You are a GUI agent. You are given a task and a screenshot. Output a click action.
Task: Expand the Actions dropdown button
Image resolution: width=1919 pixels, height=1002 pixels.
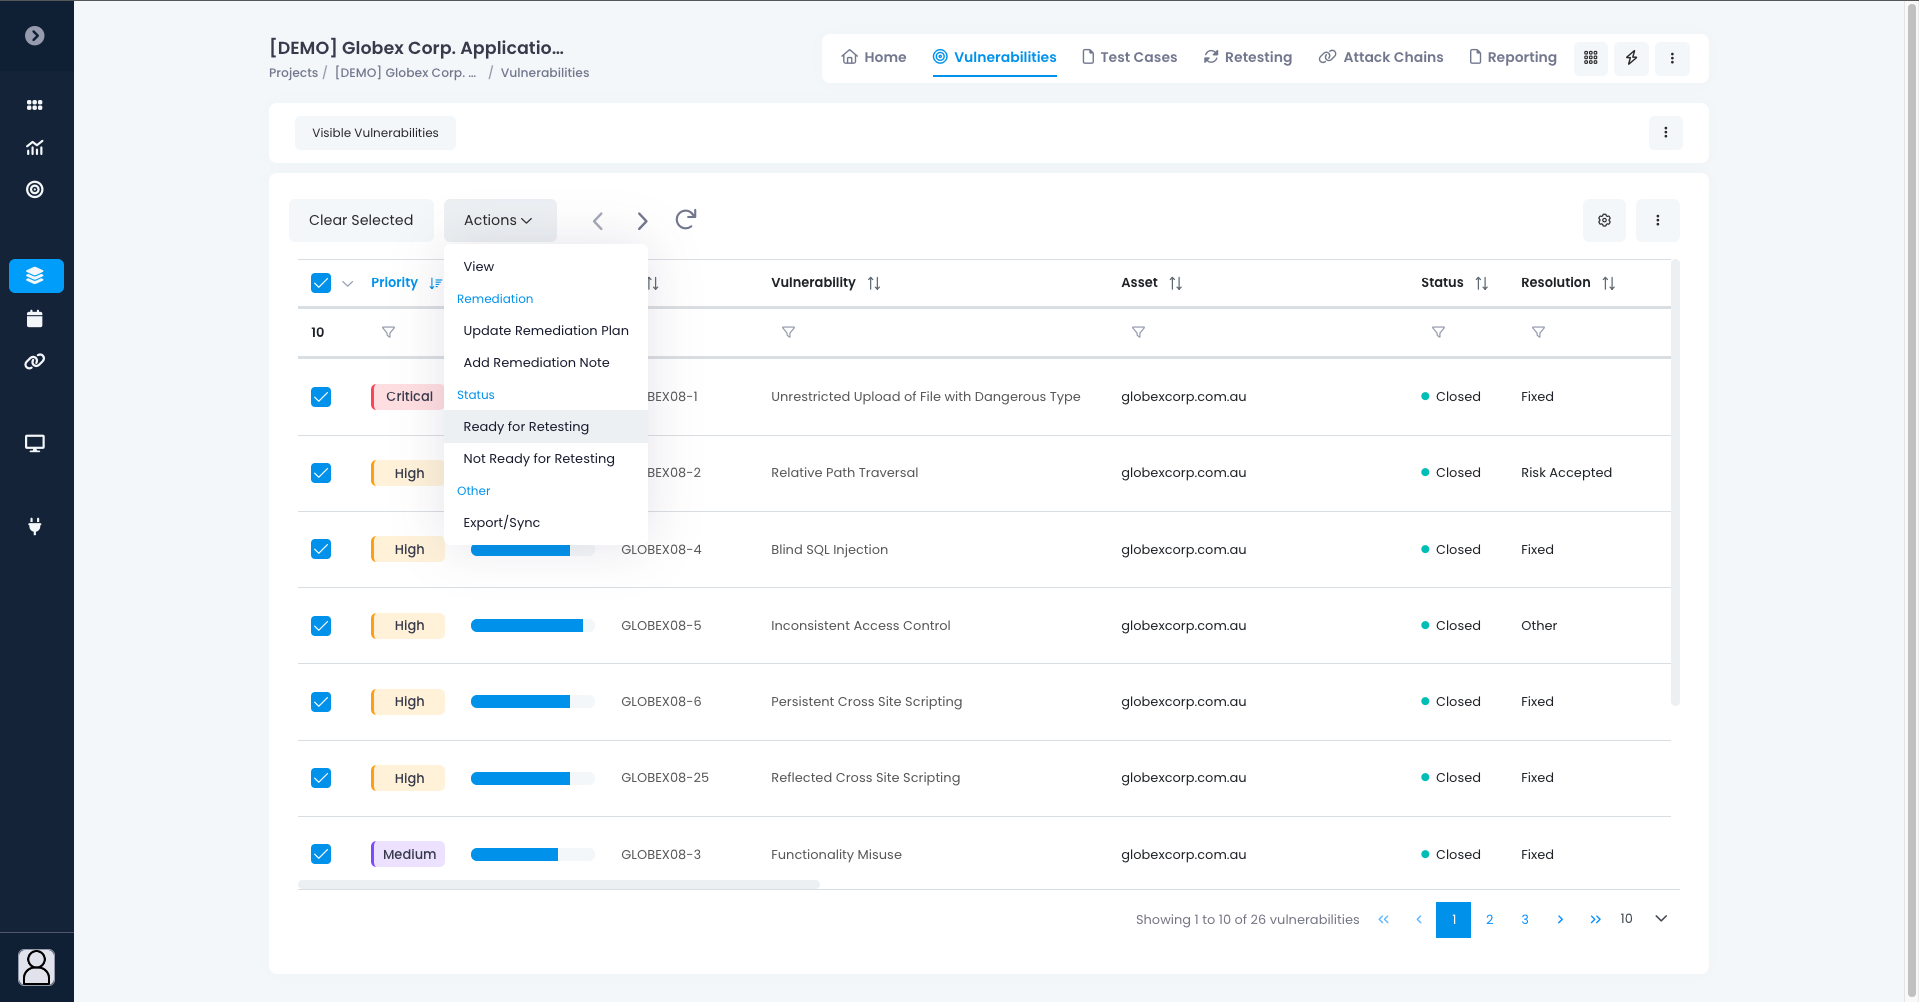(499, 220)
